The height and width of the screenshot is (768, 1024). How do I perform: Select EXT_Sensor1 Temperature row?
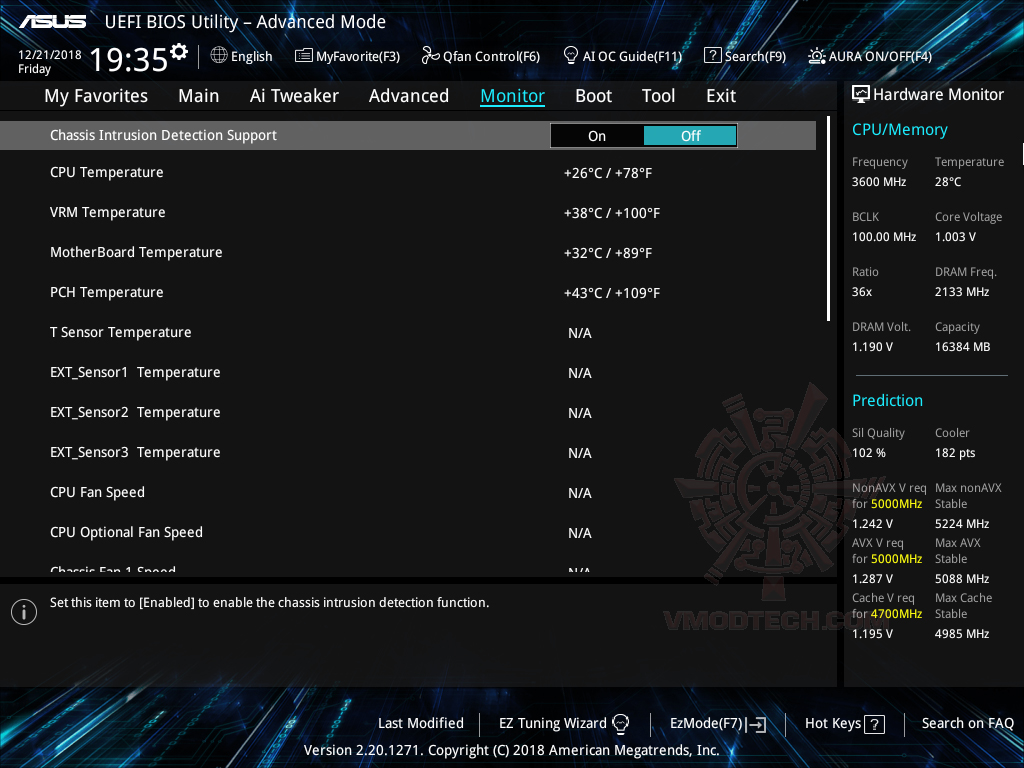[x=408, y=373]
